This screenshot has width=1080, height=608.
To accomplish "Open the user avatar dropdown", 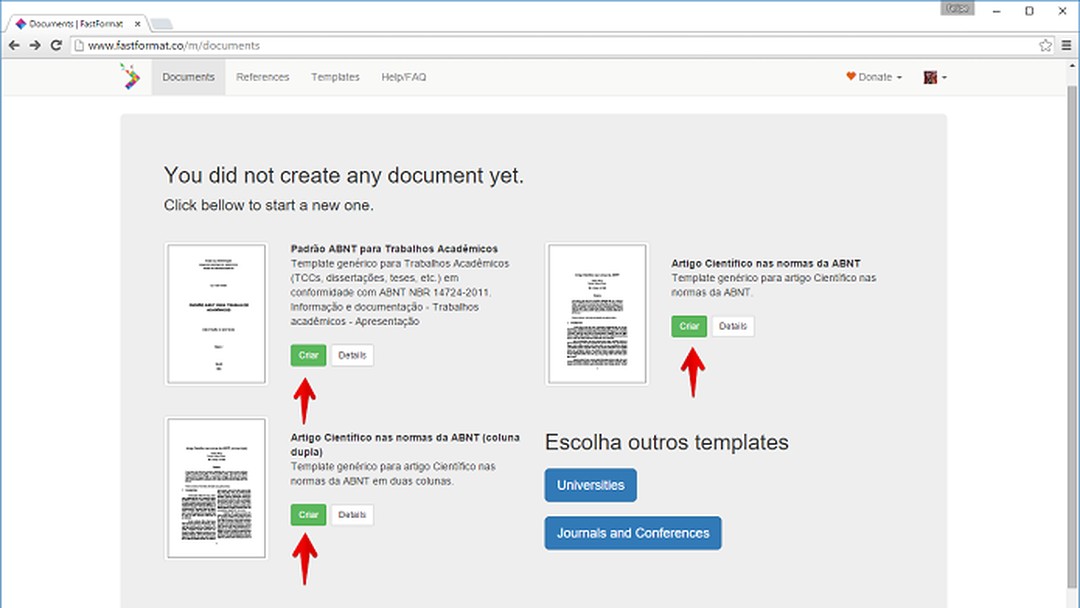I will 935,77.
